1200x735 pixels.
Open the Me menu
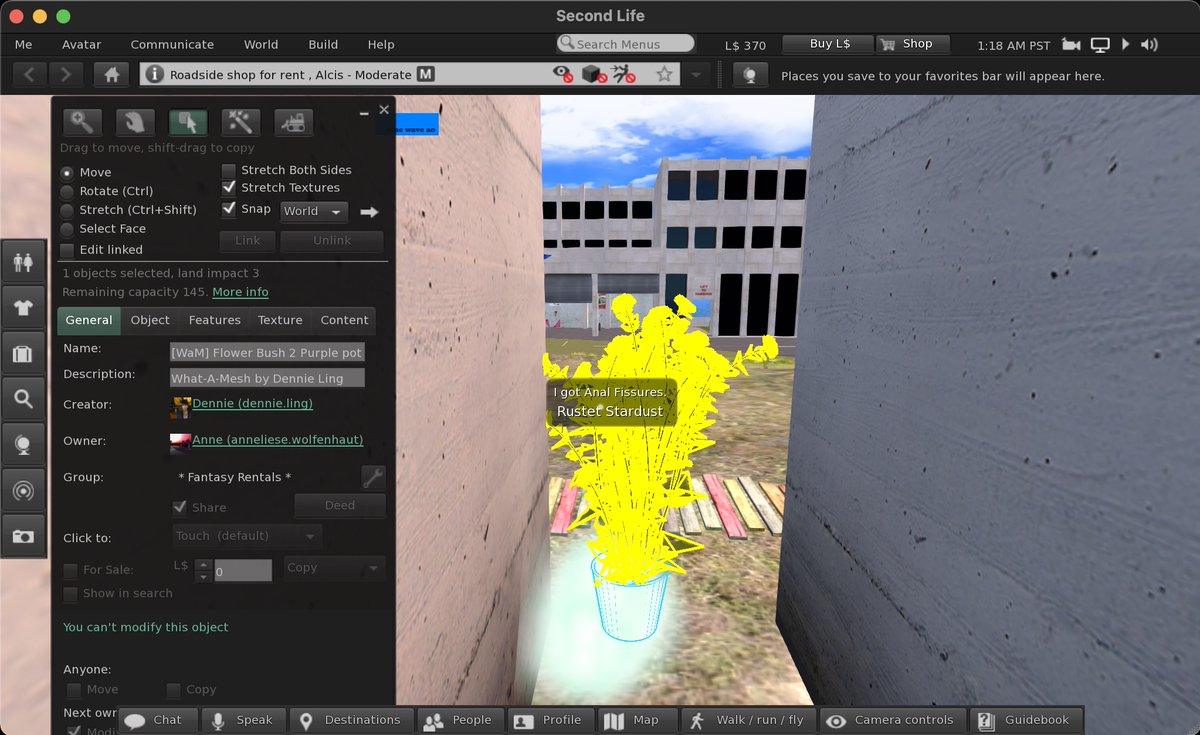(23, 45)
